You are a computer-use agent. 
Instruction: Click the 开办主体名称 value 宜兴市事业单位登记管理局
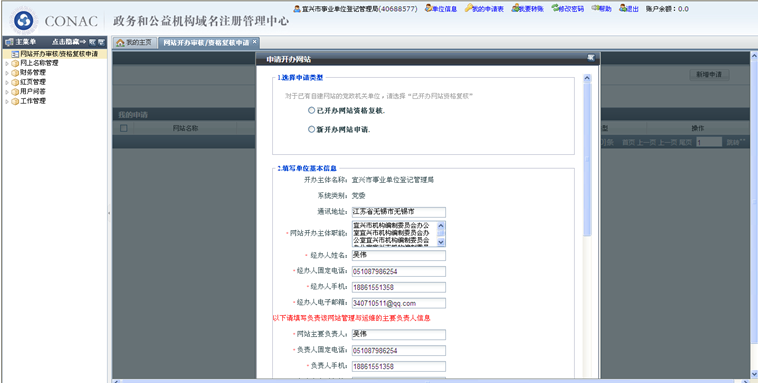point(393,180)
